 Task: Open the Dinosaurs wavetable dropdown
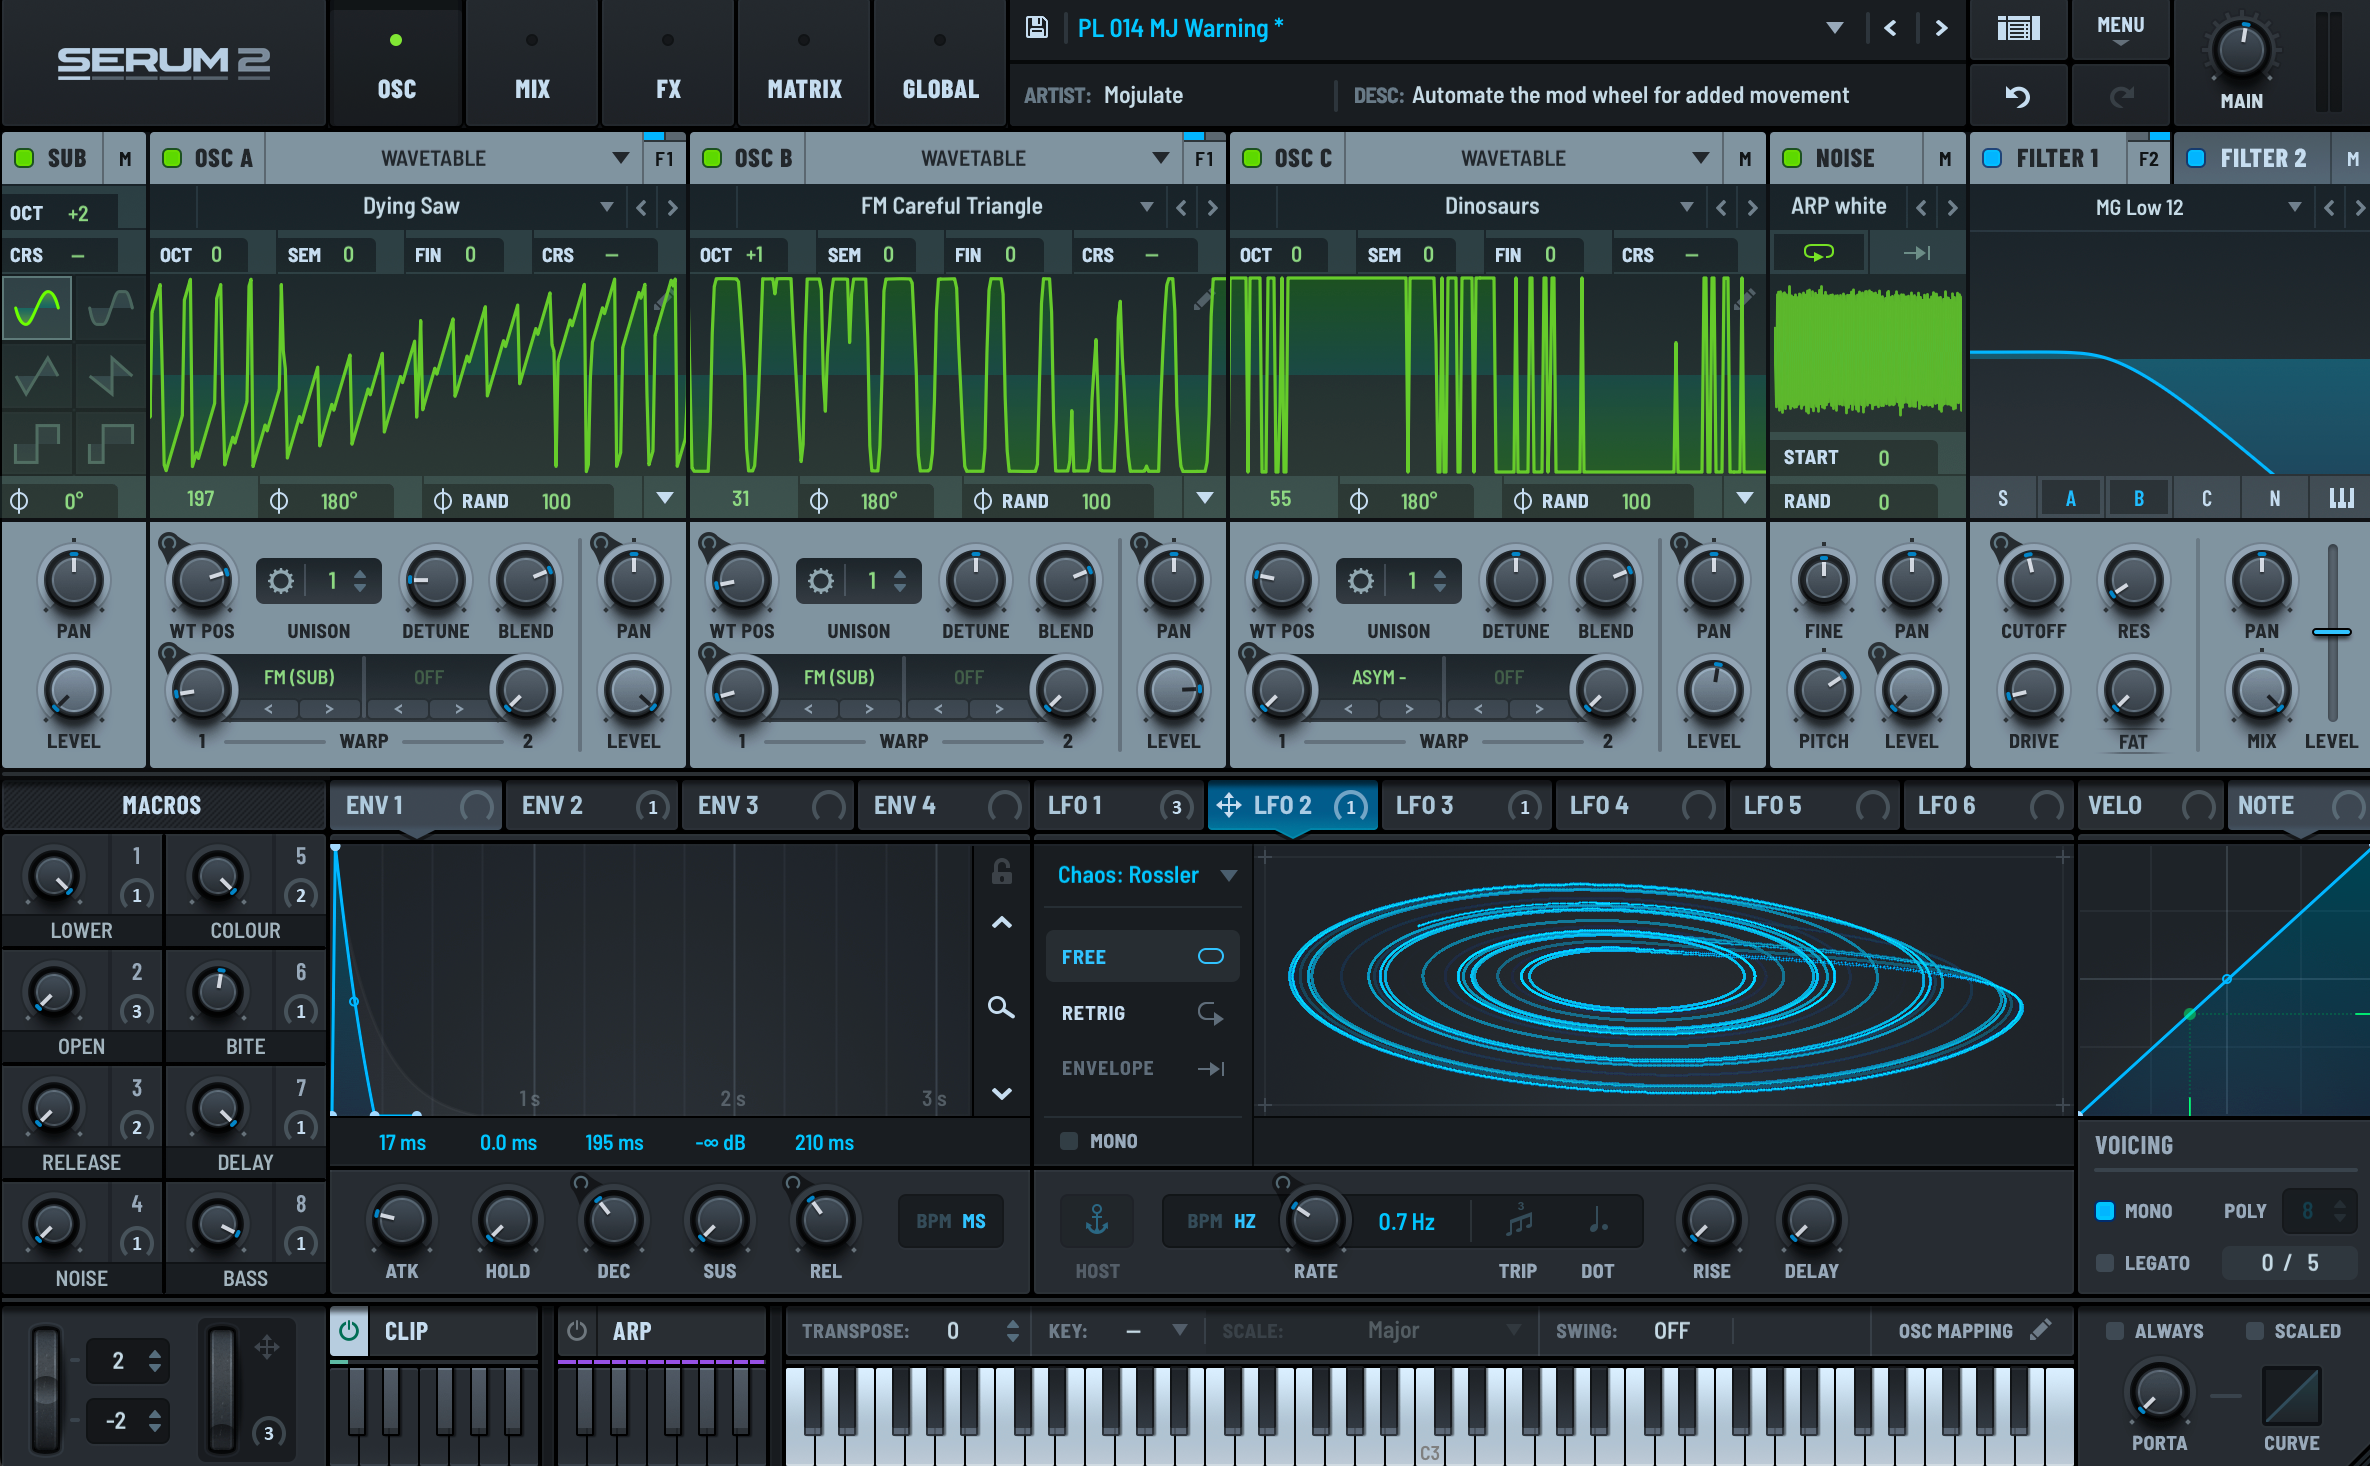pyautogui.click(x=1687, y=207)
